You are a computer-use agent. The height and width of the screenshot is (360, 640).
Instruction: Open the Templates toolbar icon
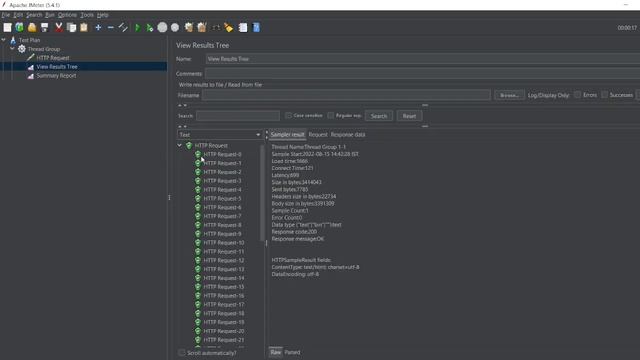pos(19,27)
